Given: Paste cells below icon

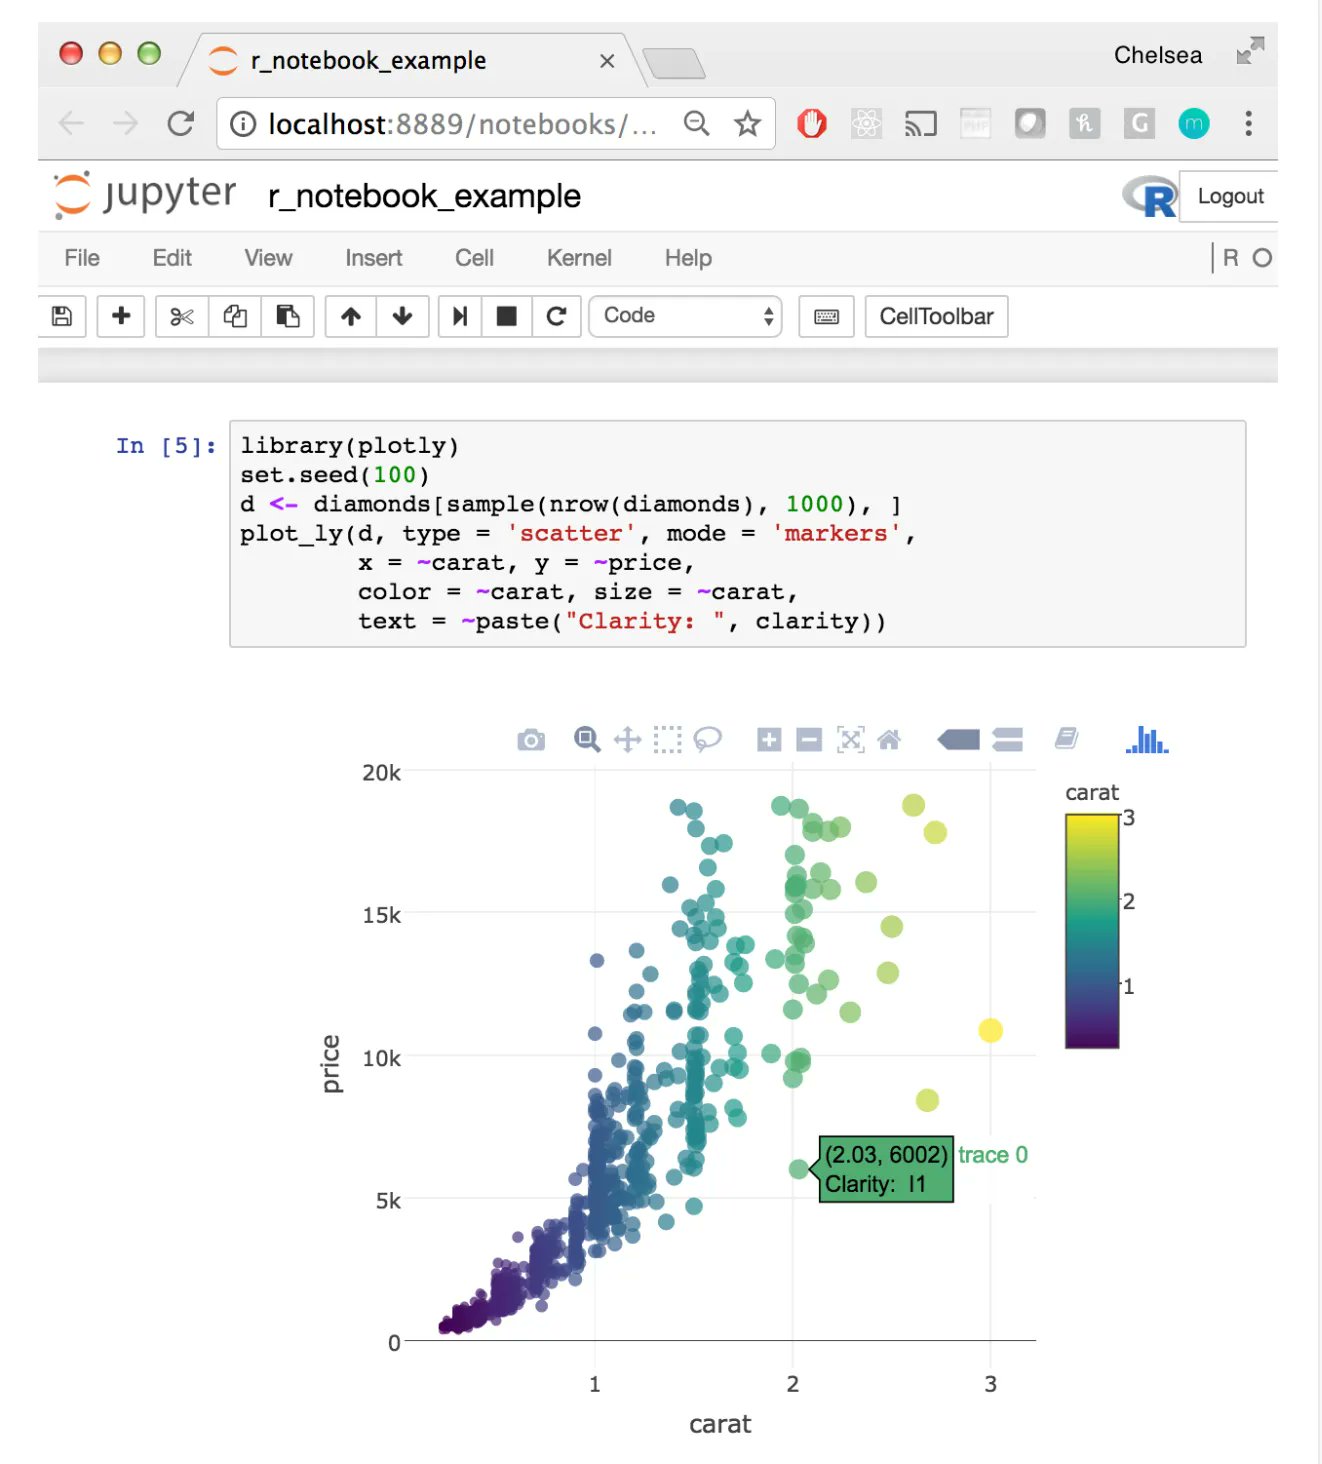Looking at the screenshot, I should tap(288, 317).
